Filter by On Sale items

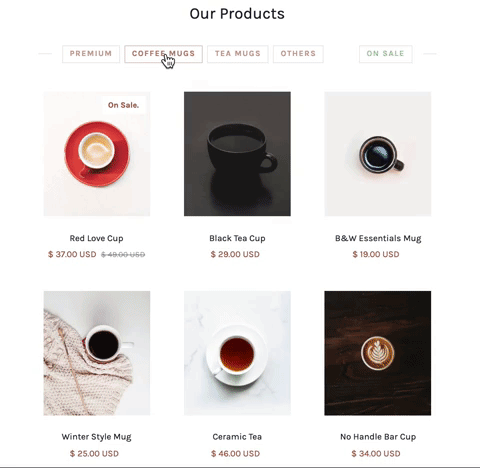[x=386, y=54]
